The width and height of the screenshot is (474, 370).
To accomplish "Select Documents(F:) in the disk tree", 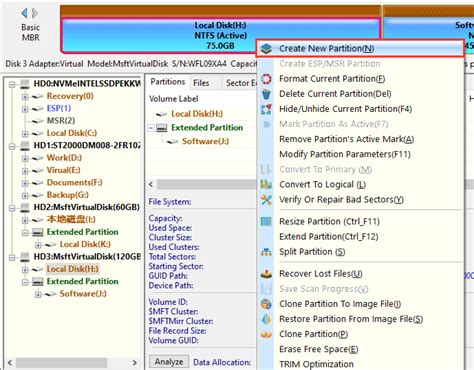I will click(74, 183).
